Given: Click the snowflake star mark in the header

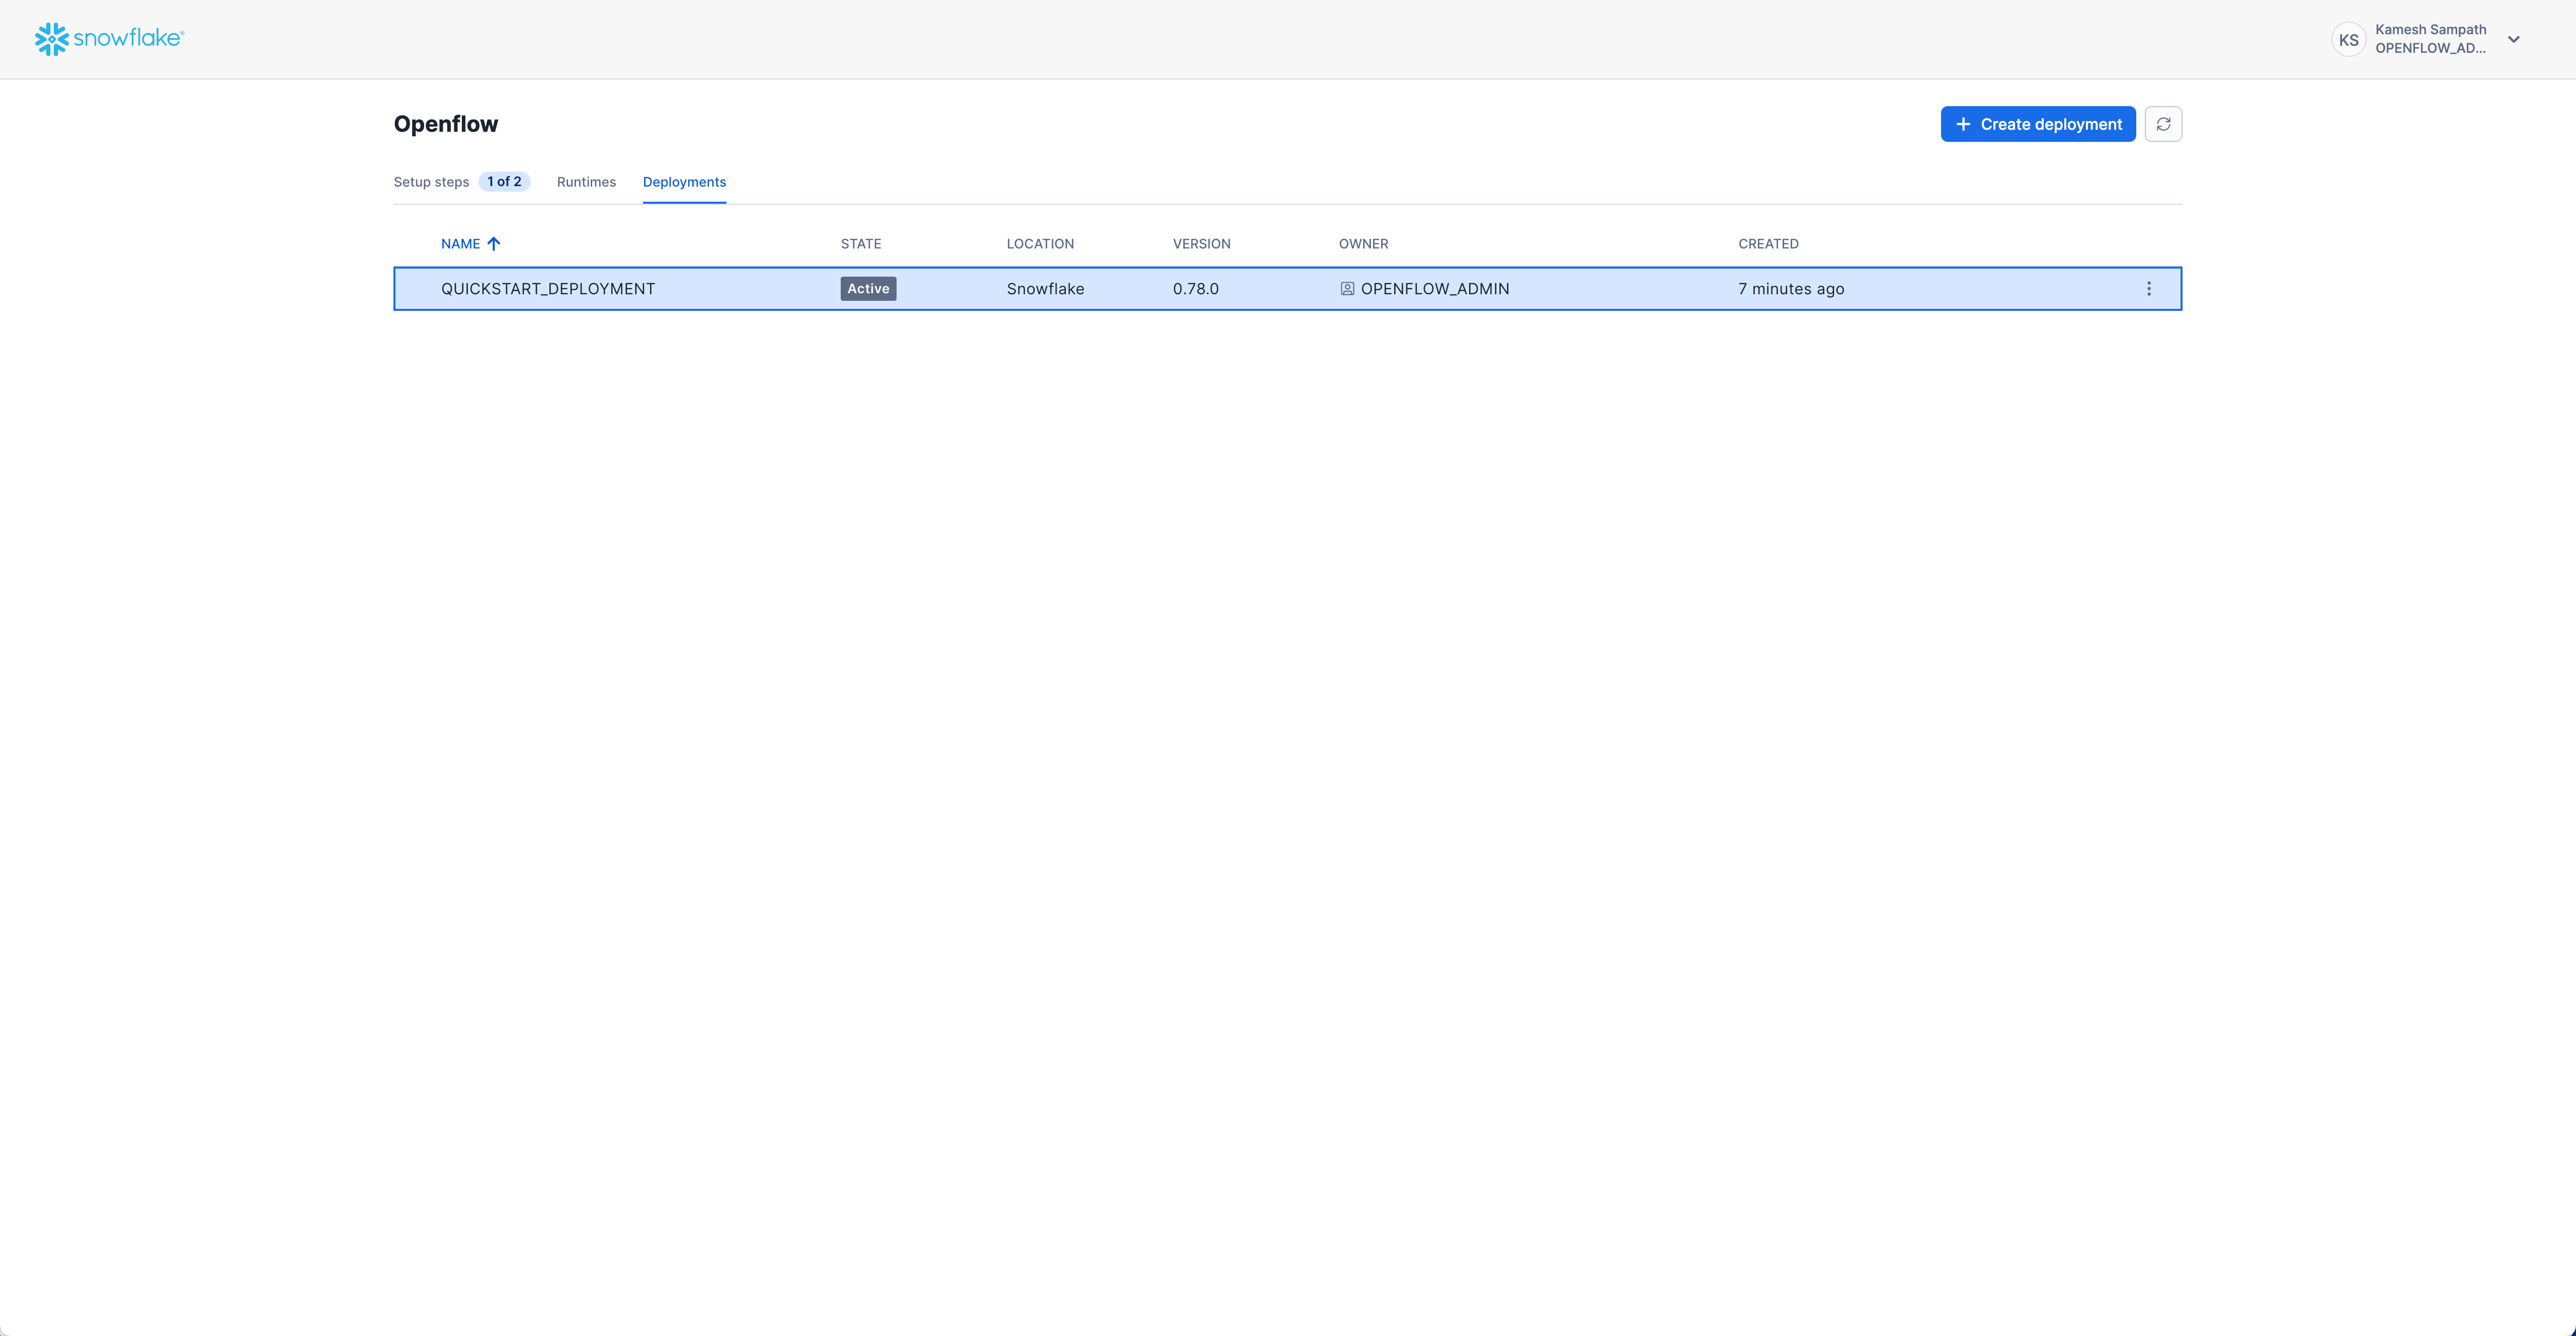Looking at the screenshot, I should pyautogui.click(x=52, y=38).
